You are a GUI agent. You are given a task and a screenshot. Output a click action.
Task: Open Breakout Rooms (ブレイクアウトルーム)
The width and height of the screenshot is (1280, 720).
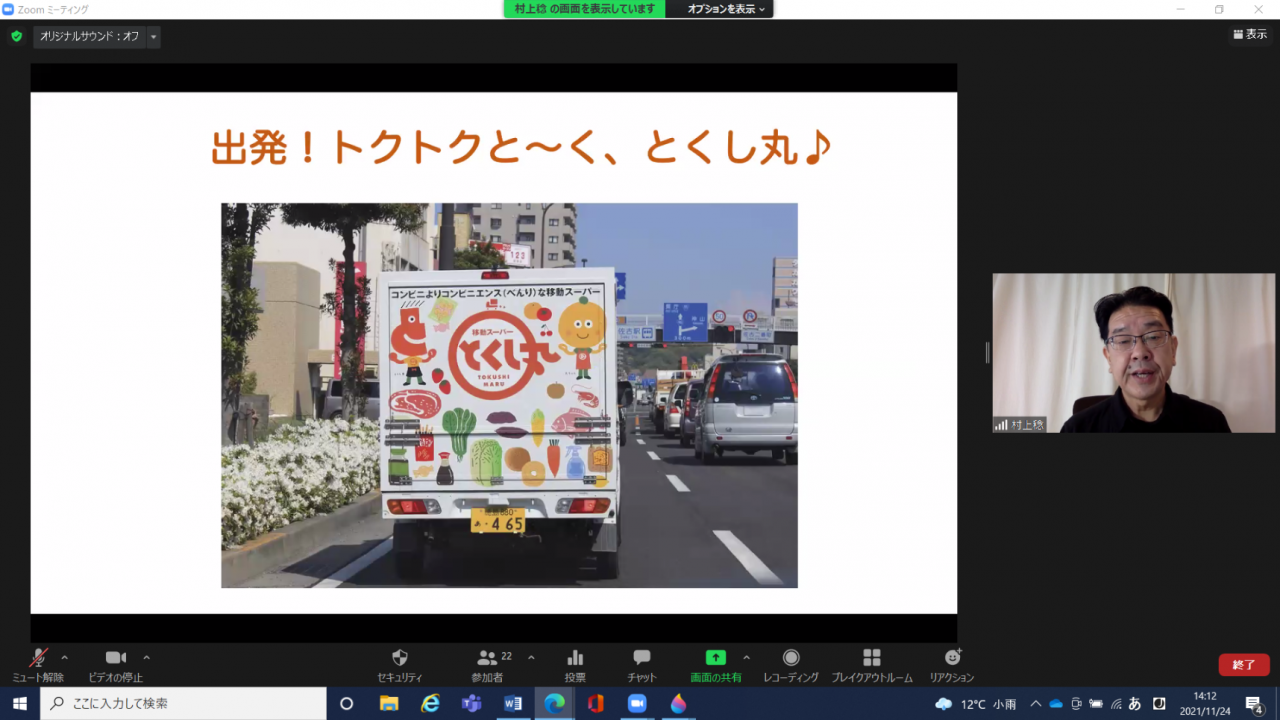[872, 658]
